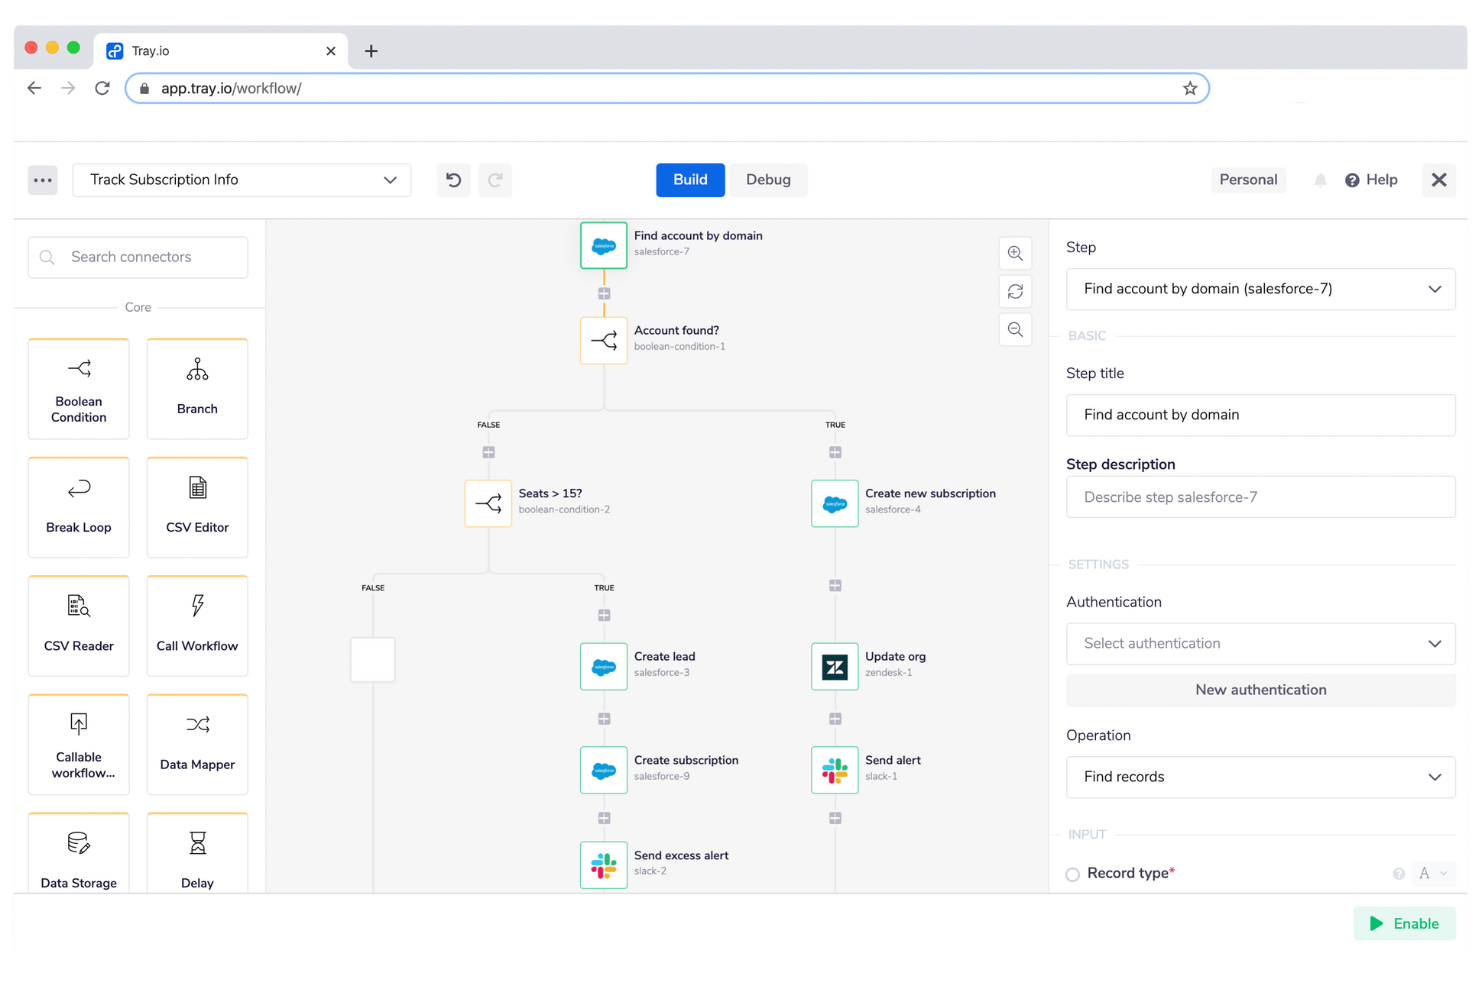Screen dimensions: 1480x987
Task: Open the Select authentication dropdown
Action: click(1260, 643)
